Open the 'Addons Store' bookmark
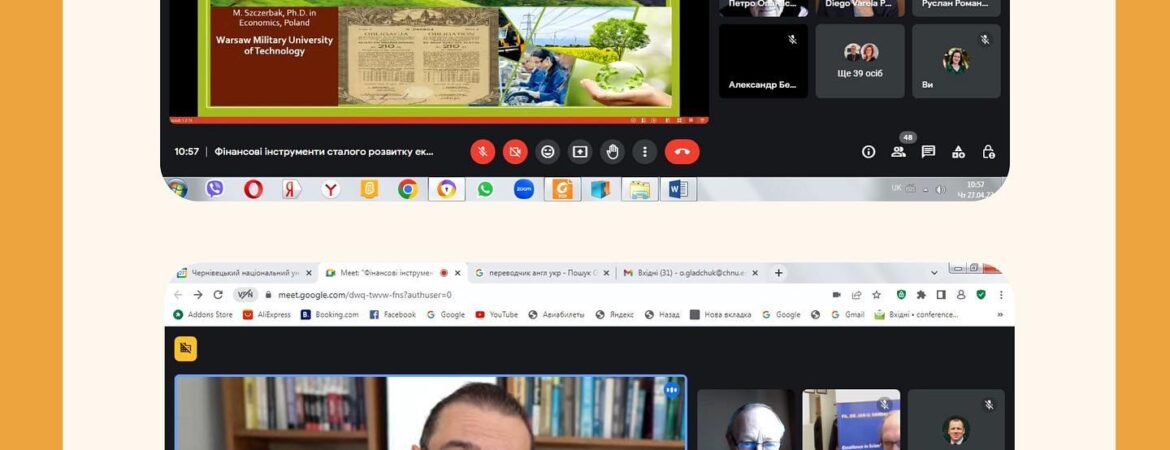Image resolution: width=1170 pixels, height=450 pixels. (x=203, y=315)
